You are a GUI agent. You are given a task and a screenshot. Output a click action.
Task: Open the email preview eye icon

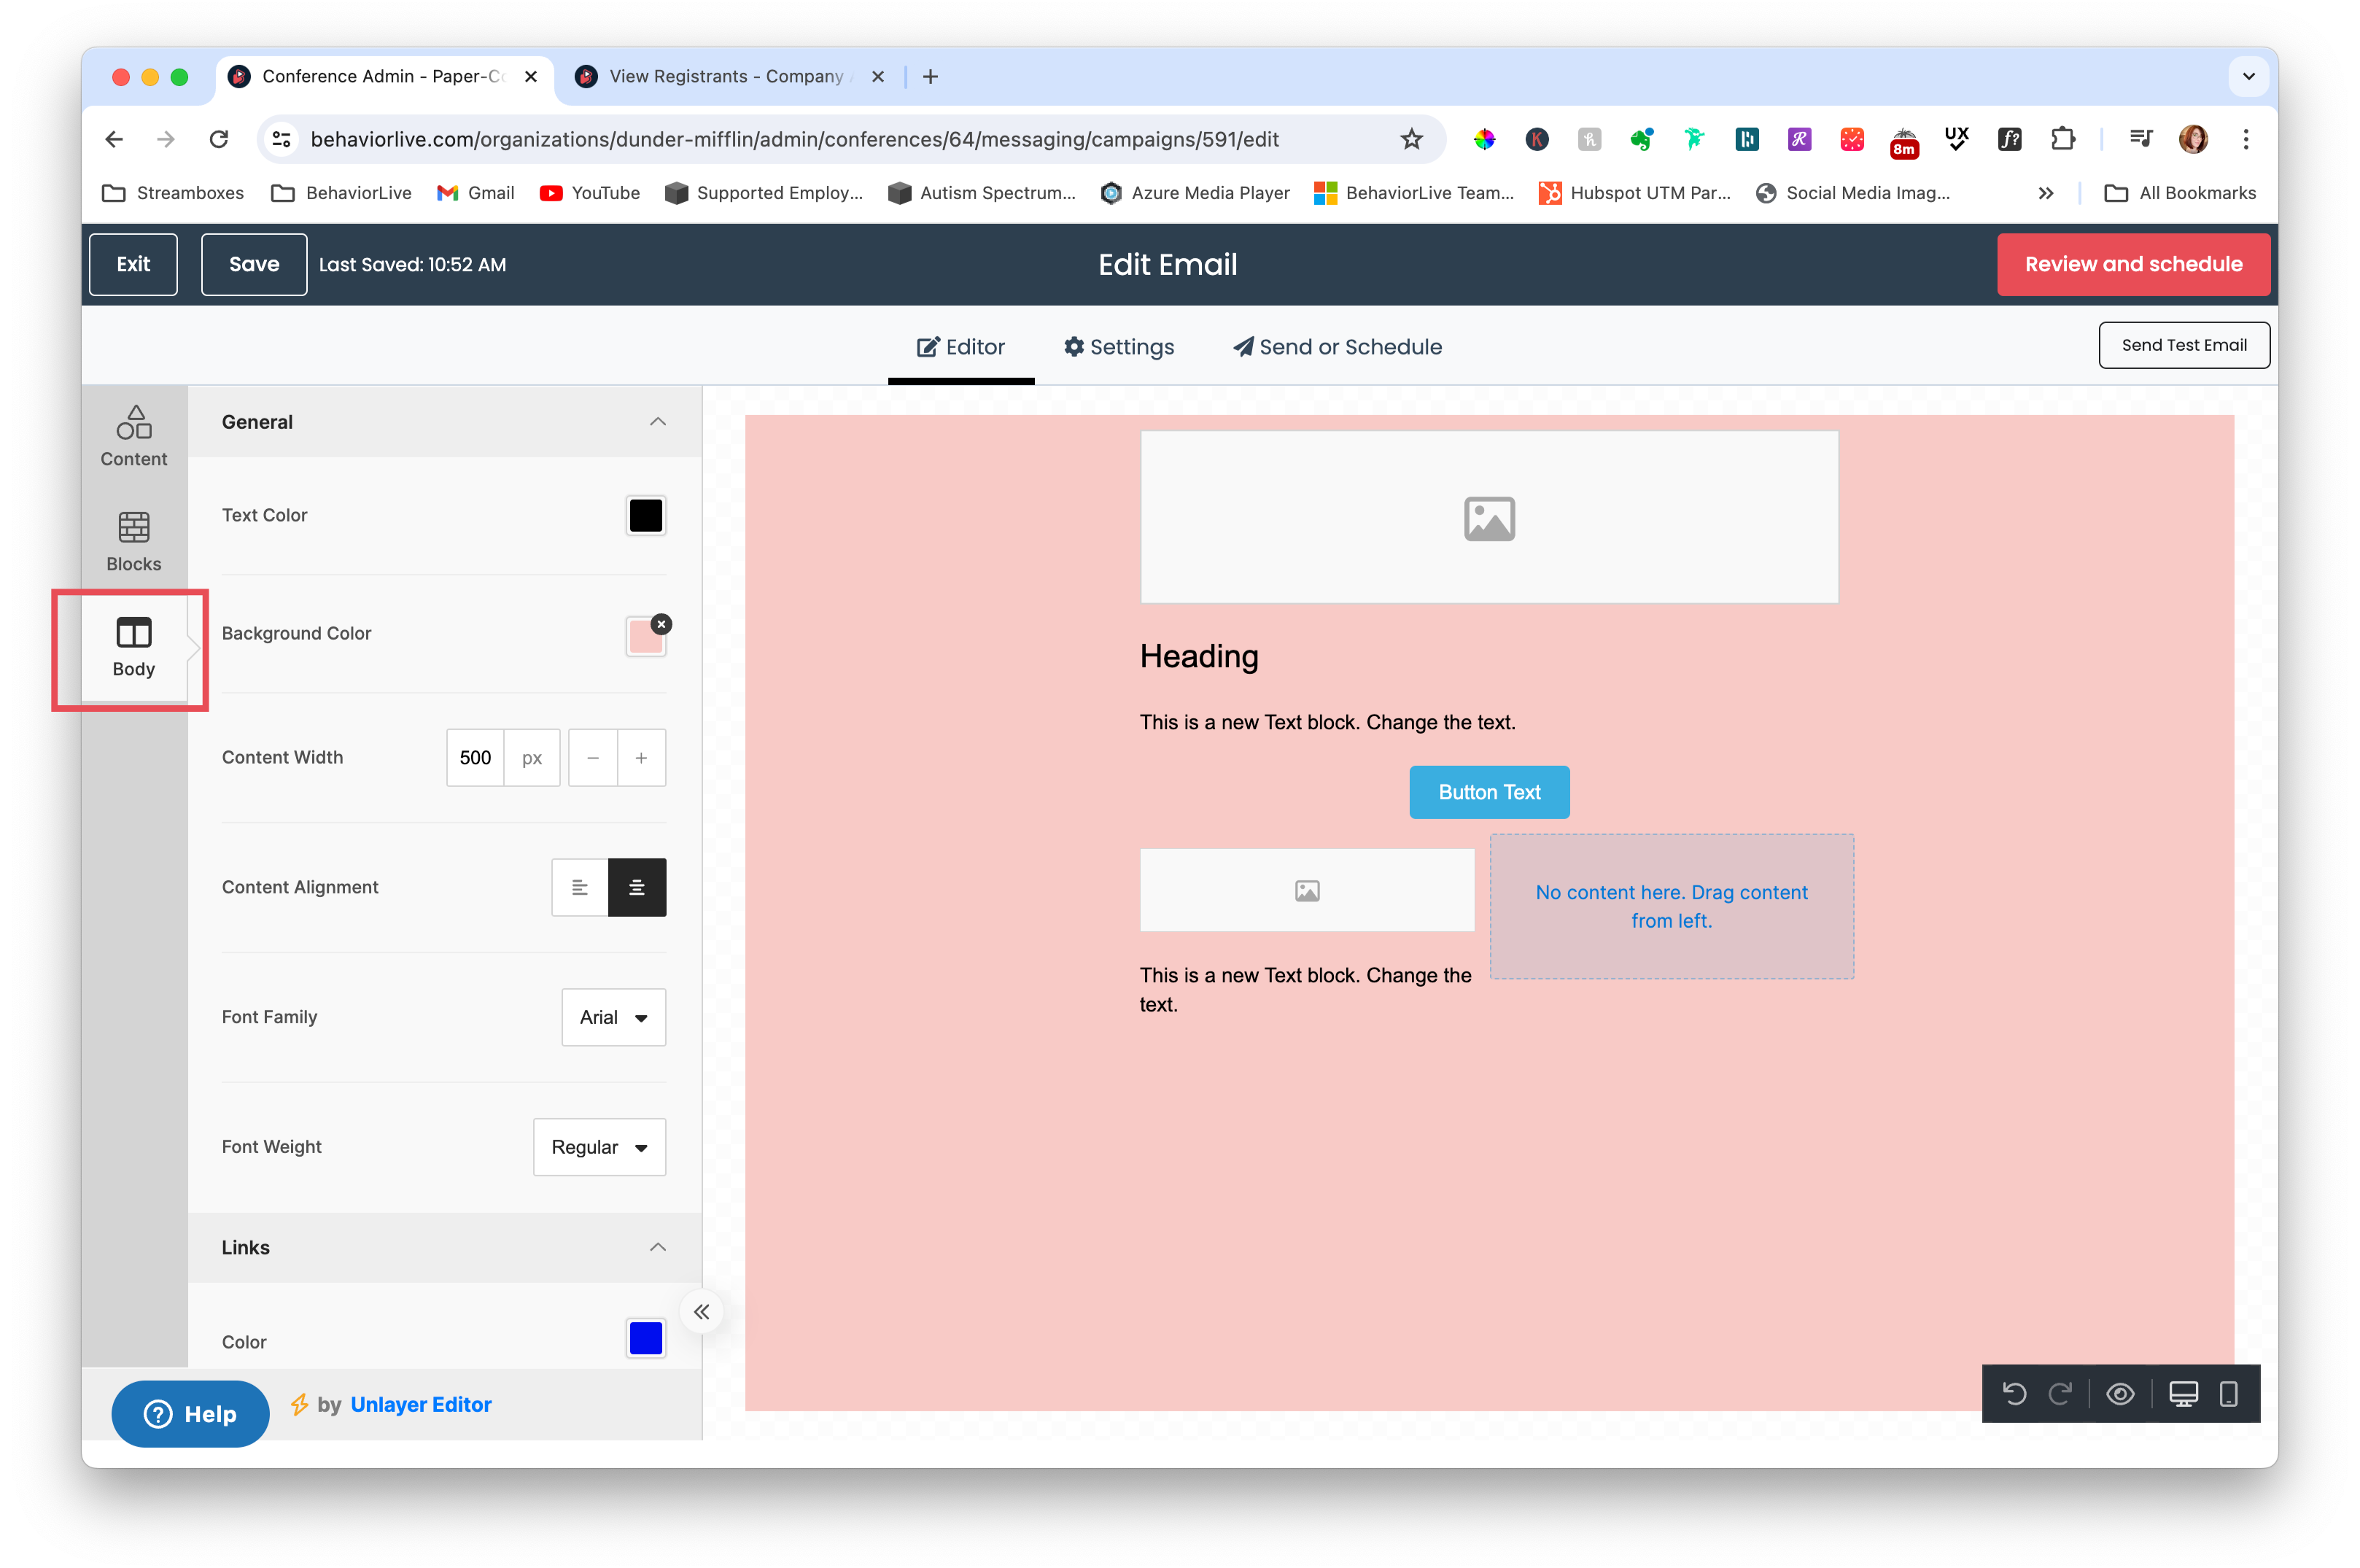2121,1393
